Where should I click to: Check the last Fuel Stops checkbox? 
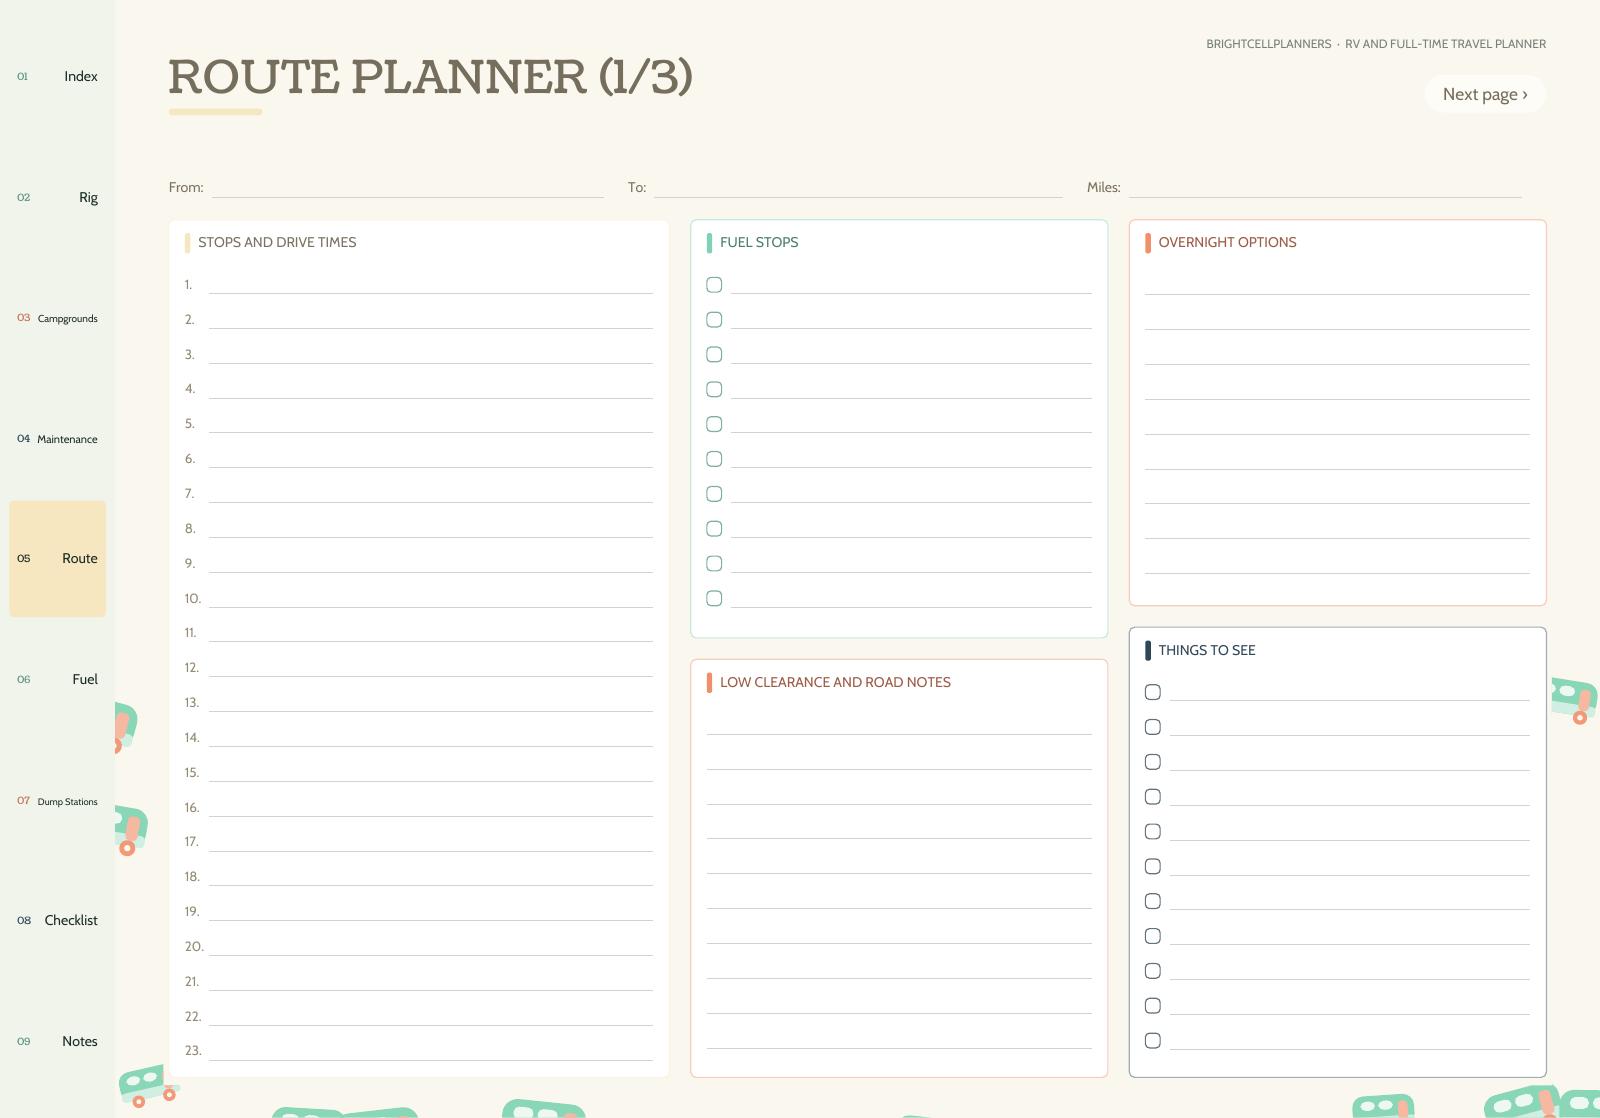[x=714, y=598]
